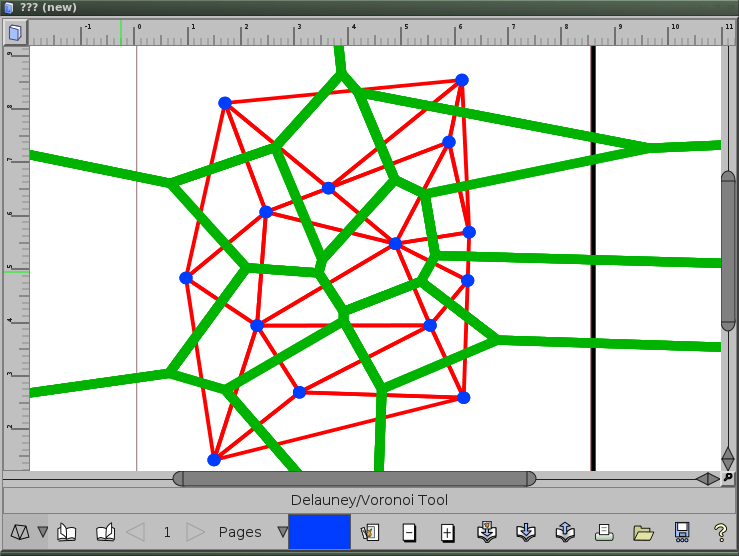This screenshot has height=556, width=739.
Task: Click the plus zoom in button
Action: 447,532
